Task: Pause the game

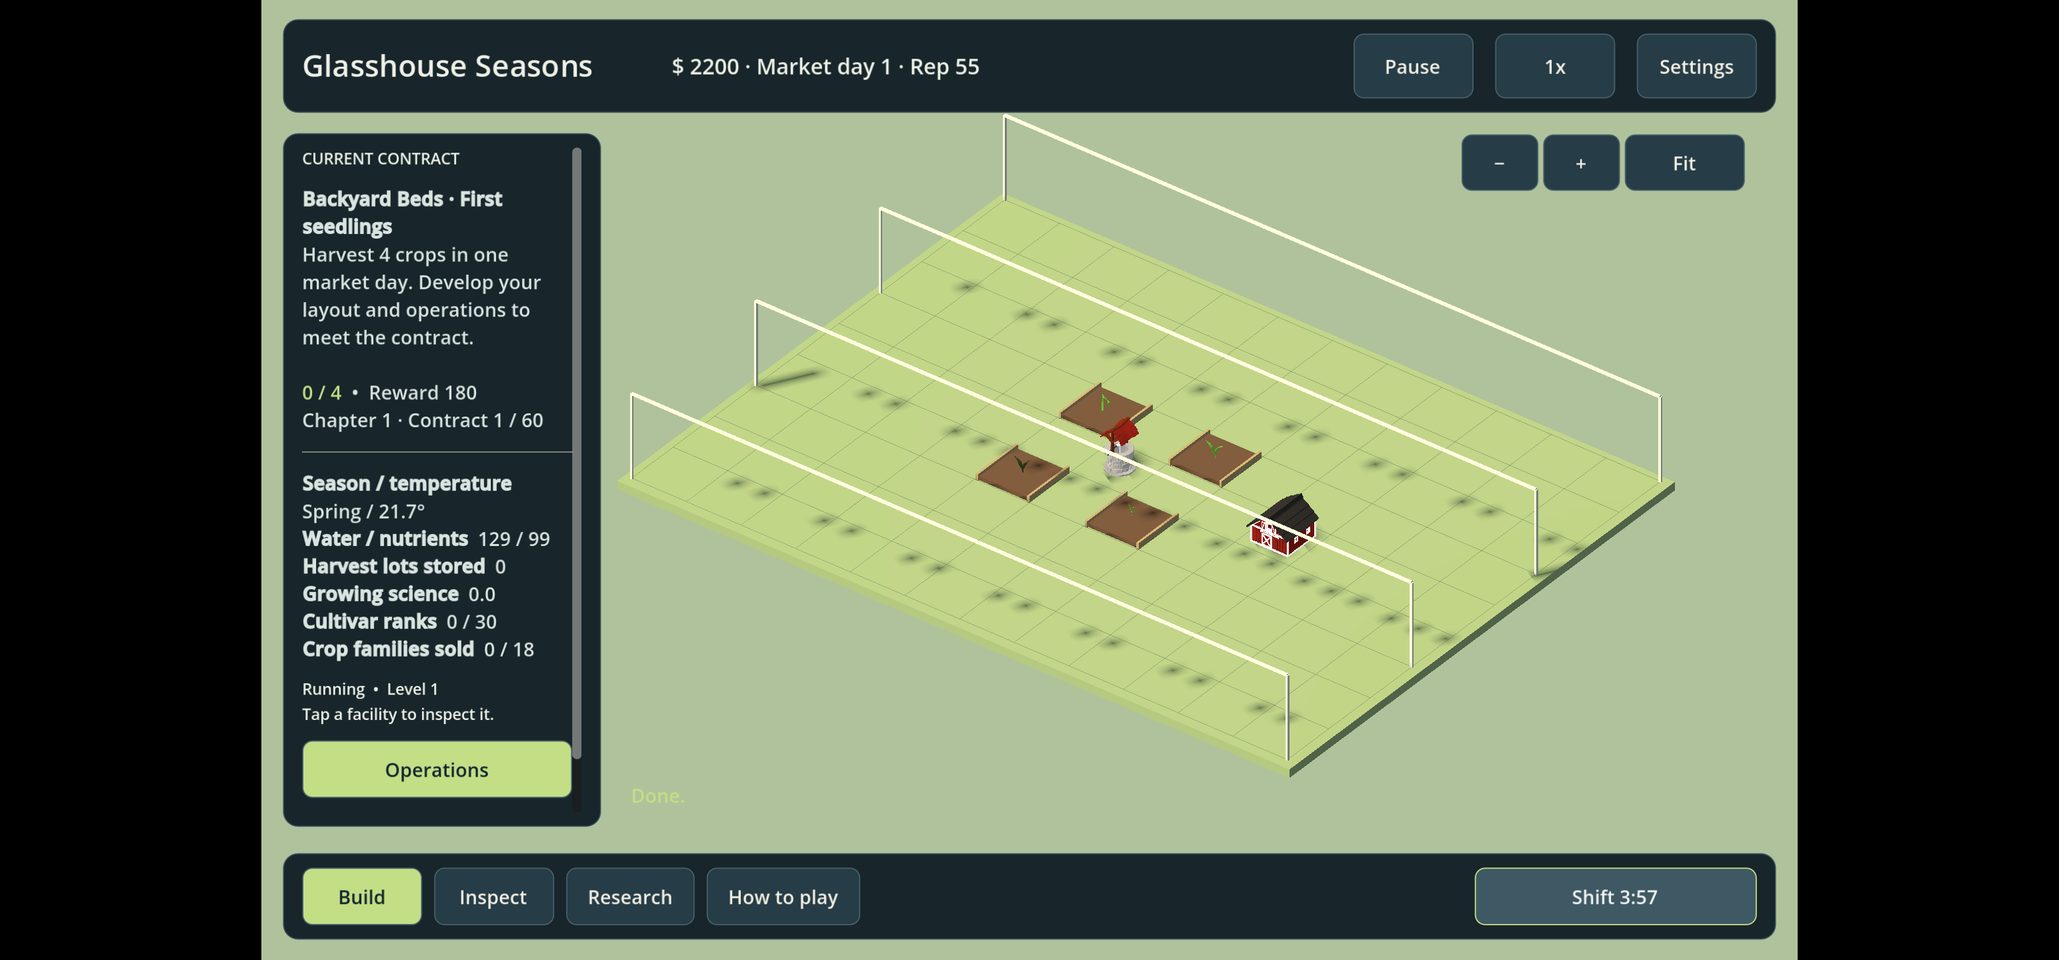Action: pyautogui.click(x=1412, y=66)
